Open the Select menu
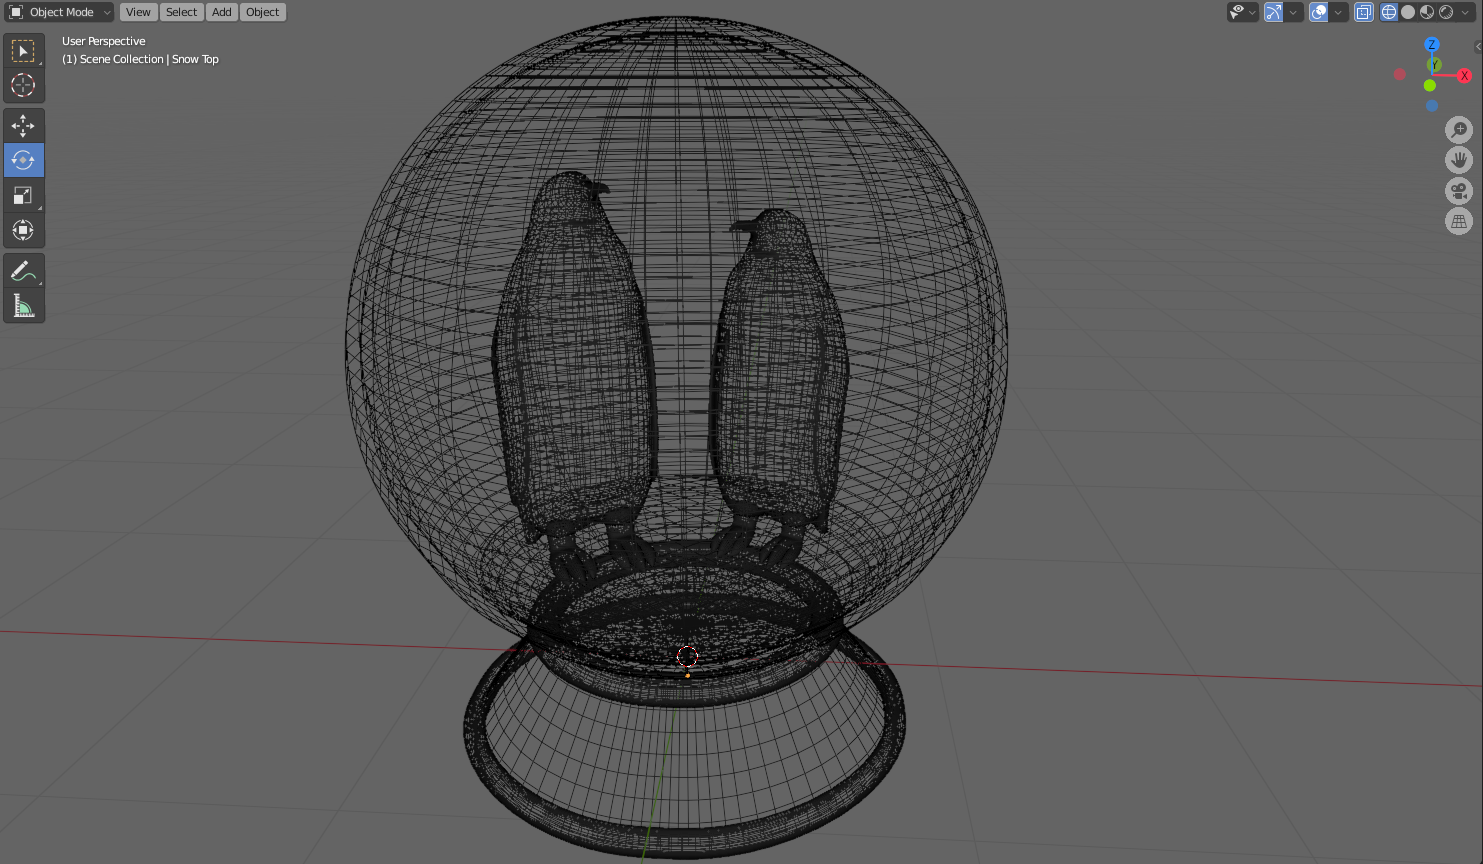 point(181,12)
